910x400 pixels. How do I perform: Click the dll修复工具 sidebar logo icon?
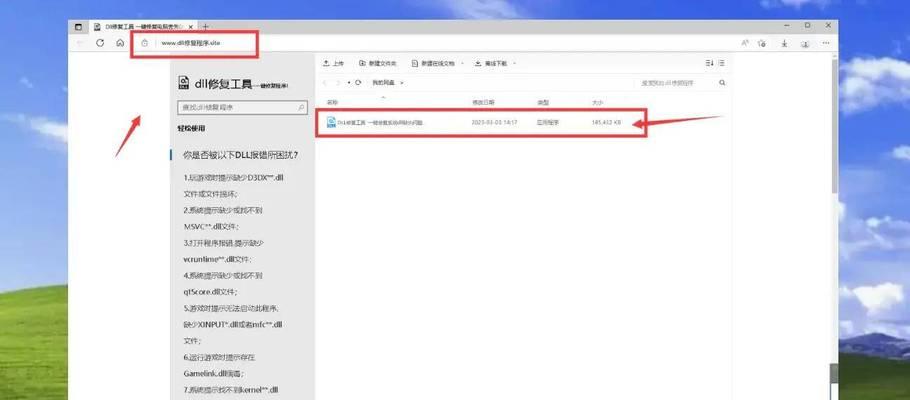point(183,82)
